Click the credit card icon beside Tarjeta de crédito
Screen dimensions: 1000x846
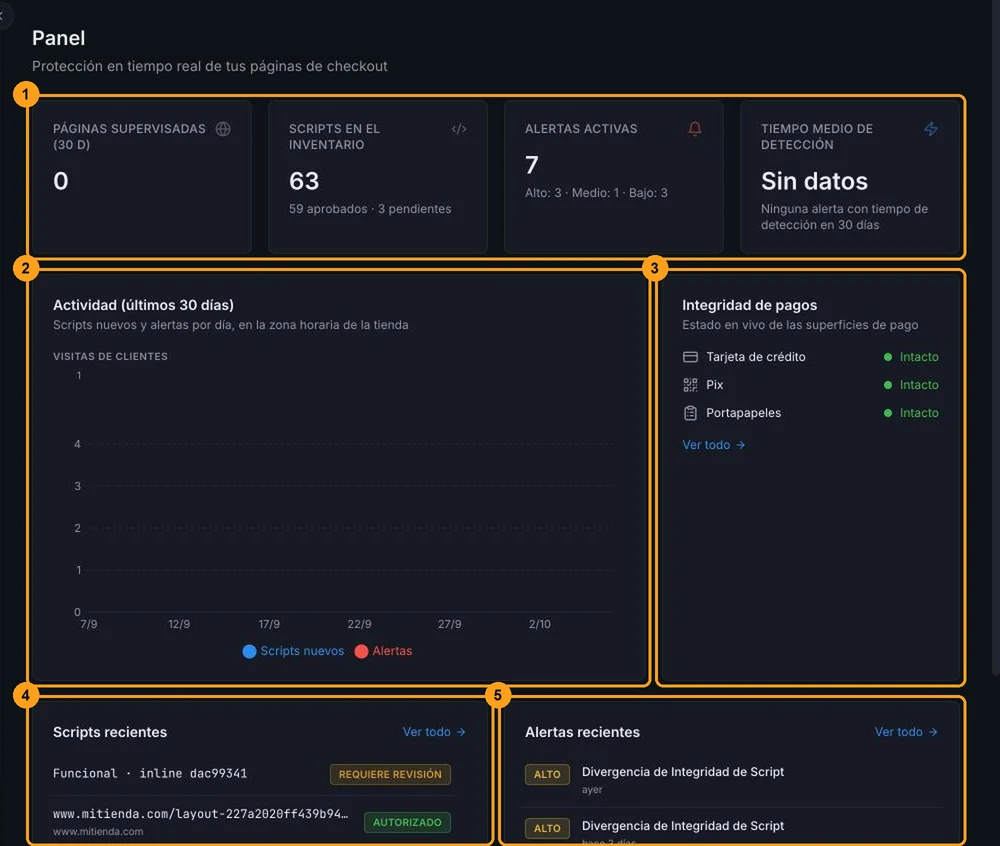[x=690, y=357]
